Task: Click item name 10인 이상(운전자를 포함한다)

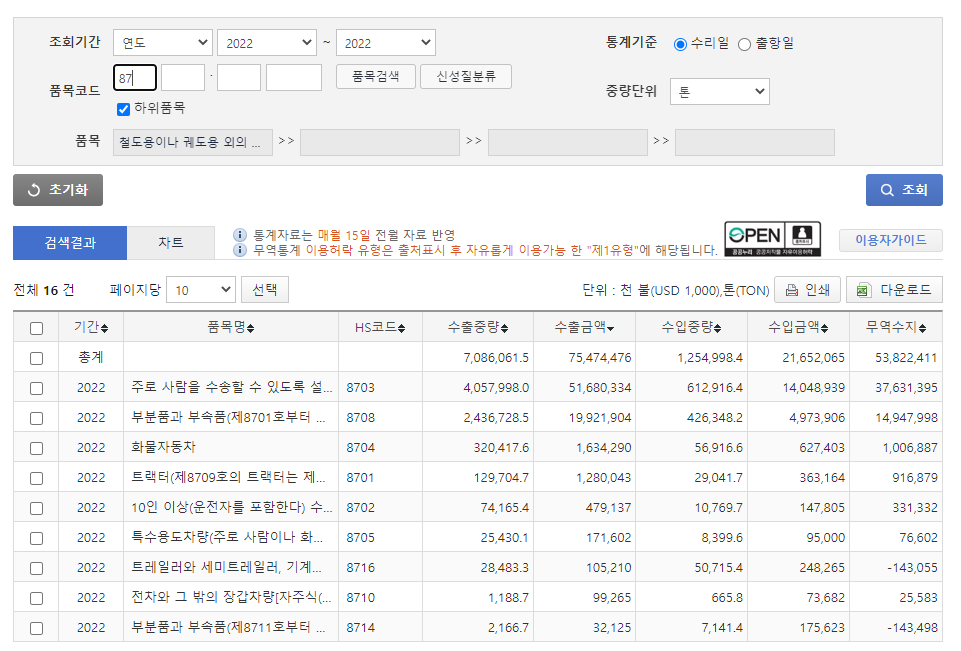Action: tap(232, 508)
